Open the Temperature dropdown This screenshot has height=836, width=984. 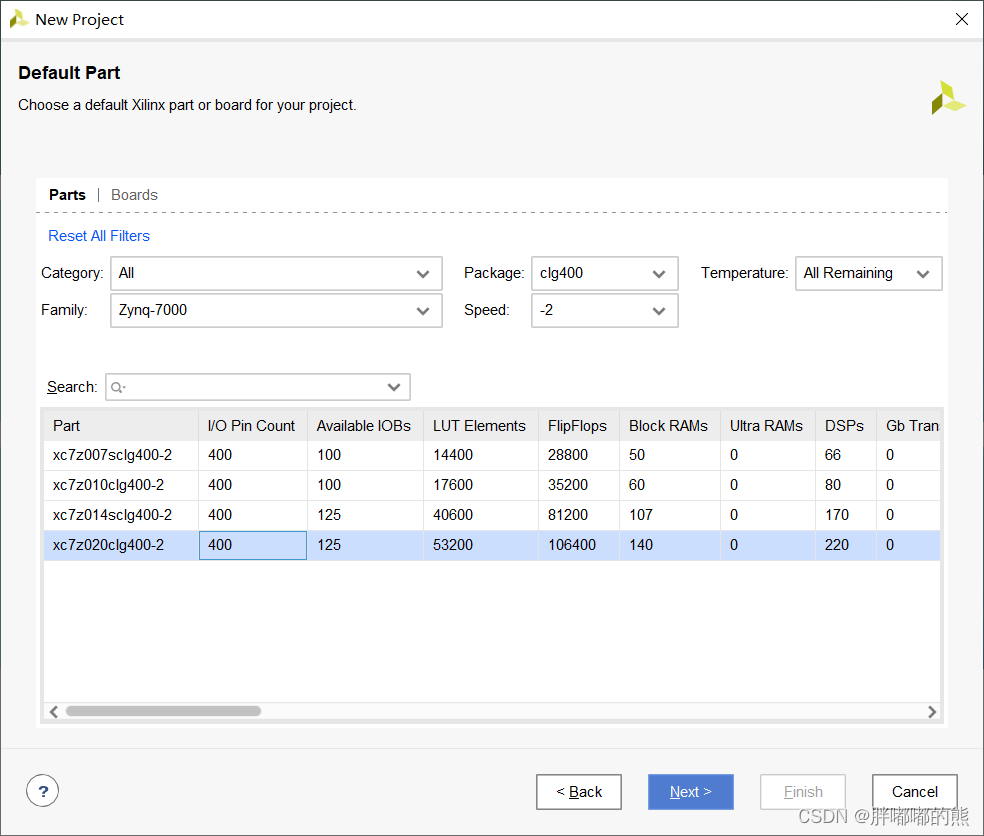(x=868, y=273)
